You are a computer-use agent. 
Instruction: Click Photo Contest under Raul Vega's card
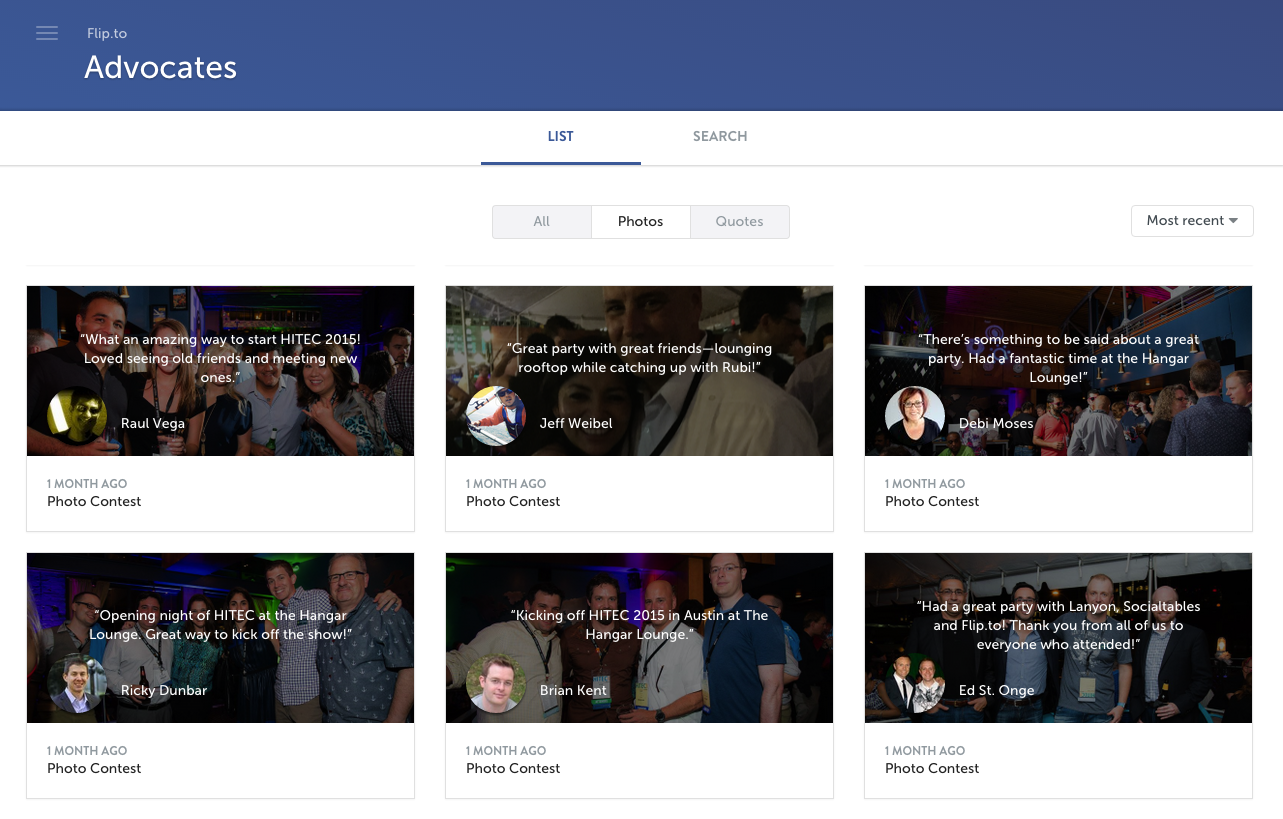[94, 502]
